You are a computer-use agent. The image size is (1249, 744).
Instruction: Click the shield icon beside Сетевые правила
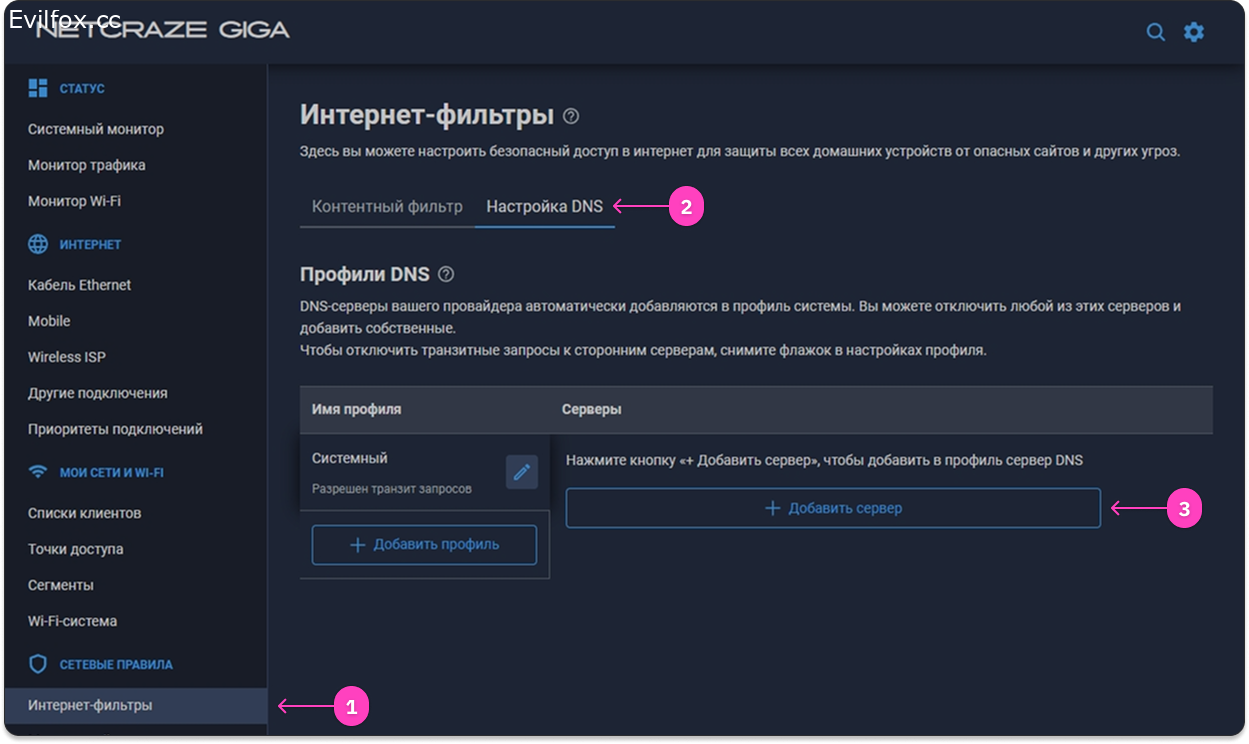[x=38, y=664]
